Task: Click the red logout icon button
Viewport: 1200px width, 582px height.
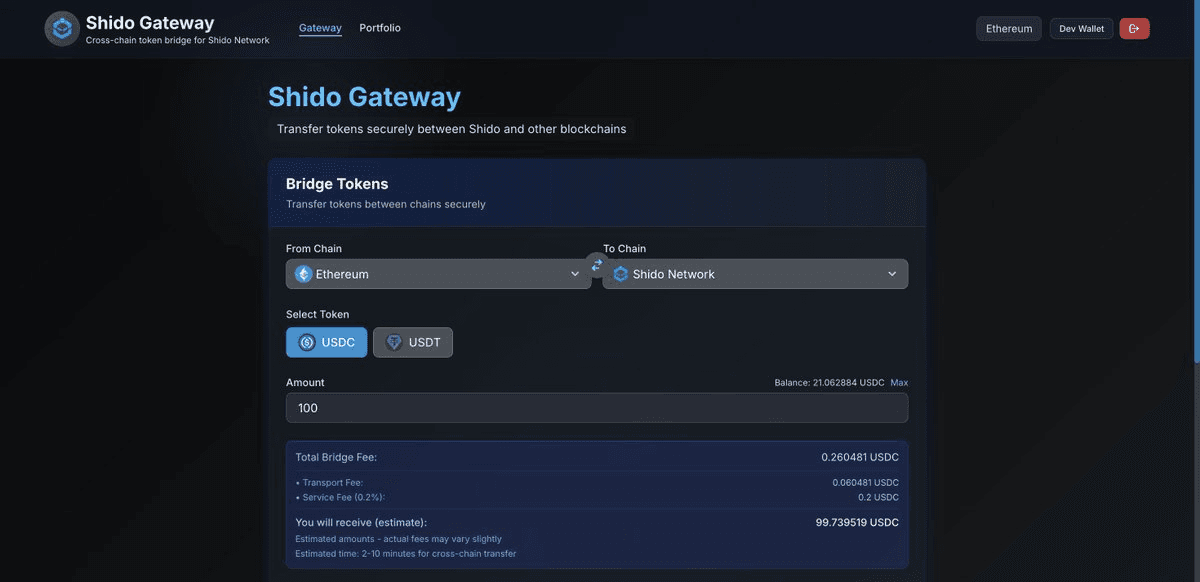Action: 1134,29
